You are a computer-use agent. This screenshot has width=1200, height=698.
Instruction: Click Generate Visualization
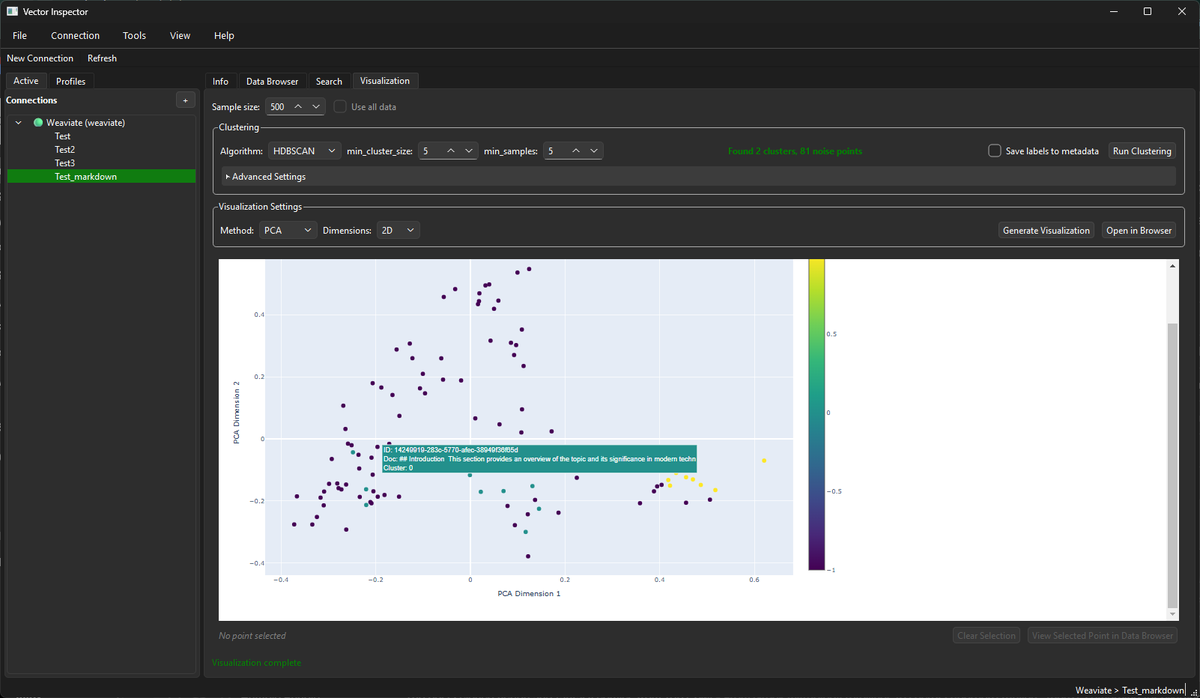point(1046,230)
